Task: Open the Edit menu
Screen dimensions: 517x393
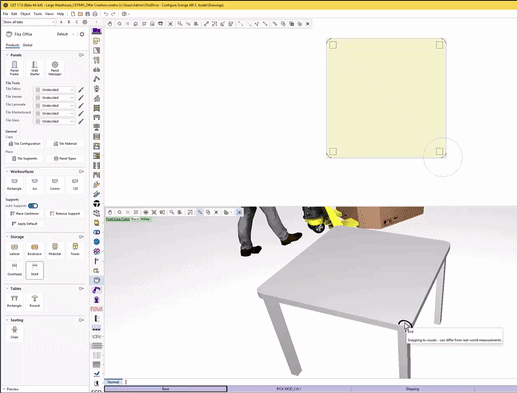Action: [x=14, y=14]
